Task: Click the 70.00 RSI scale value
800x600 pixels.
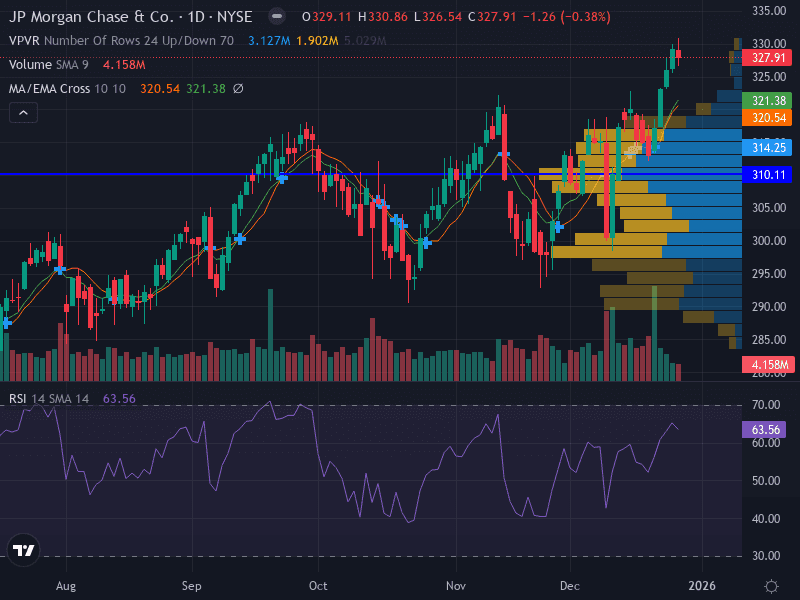Action: (x=766, y=405)
